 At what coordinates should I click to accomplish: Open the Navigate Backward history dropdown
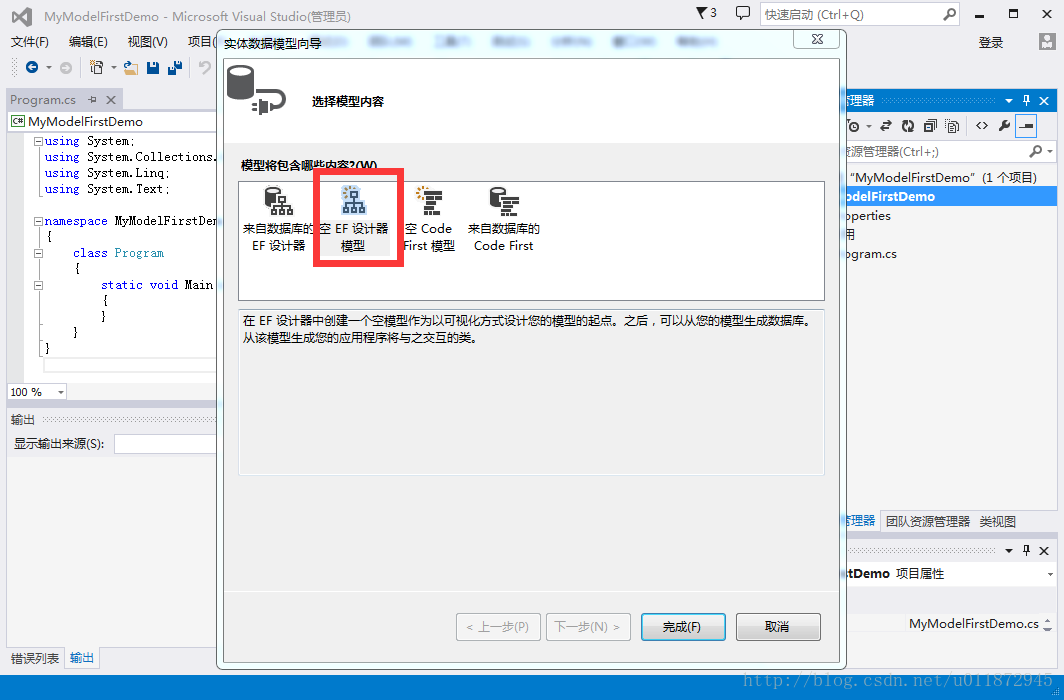click(48, 67)
